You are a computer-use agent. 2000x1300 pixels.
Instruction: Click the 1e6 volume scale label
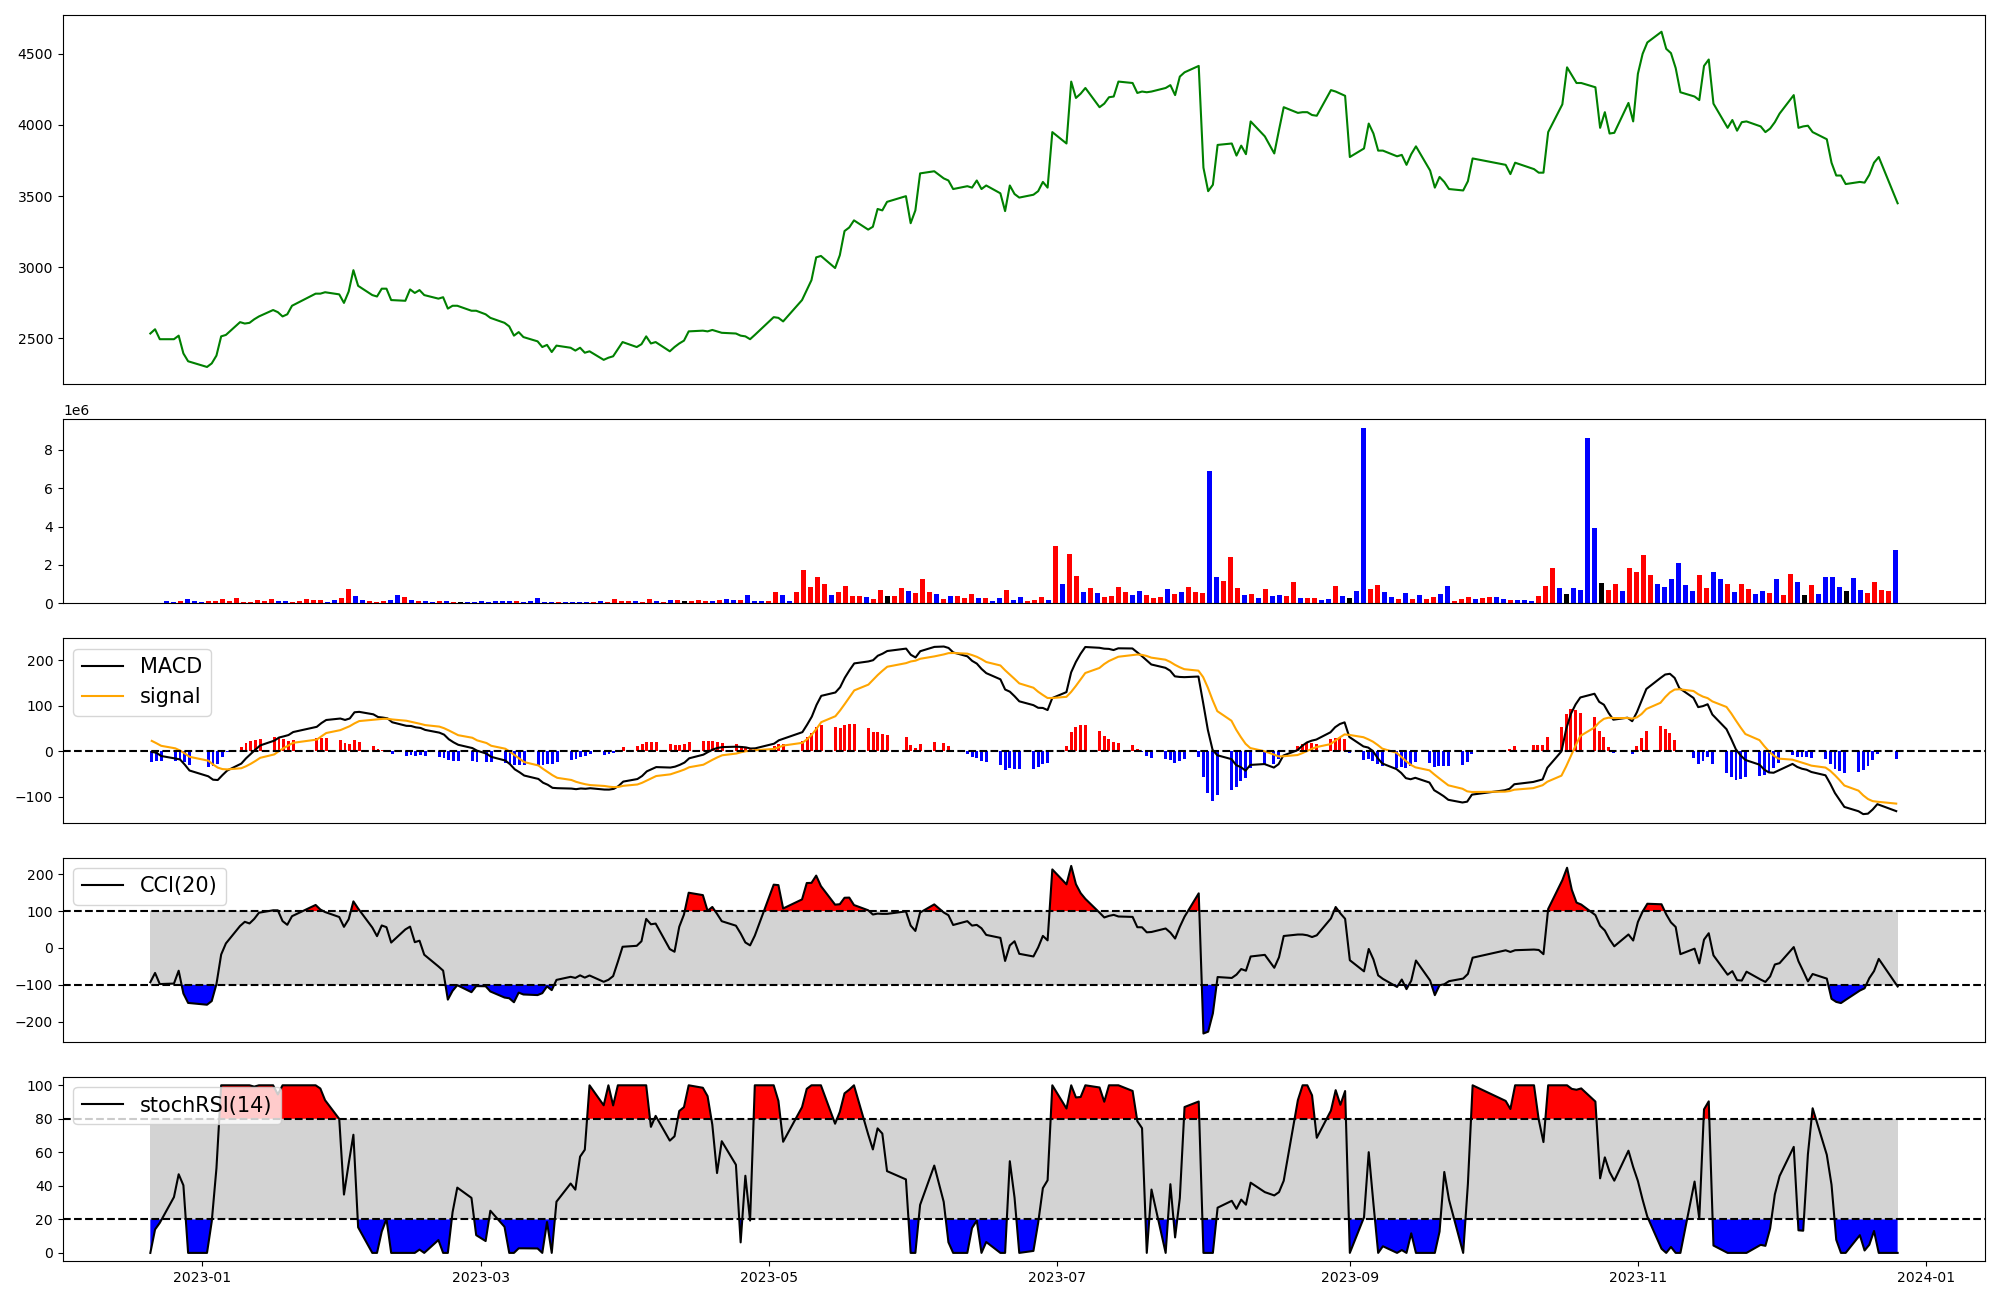pyautogui.click(x=77, y=410)
